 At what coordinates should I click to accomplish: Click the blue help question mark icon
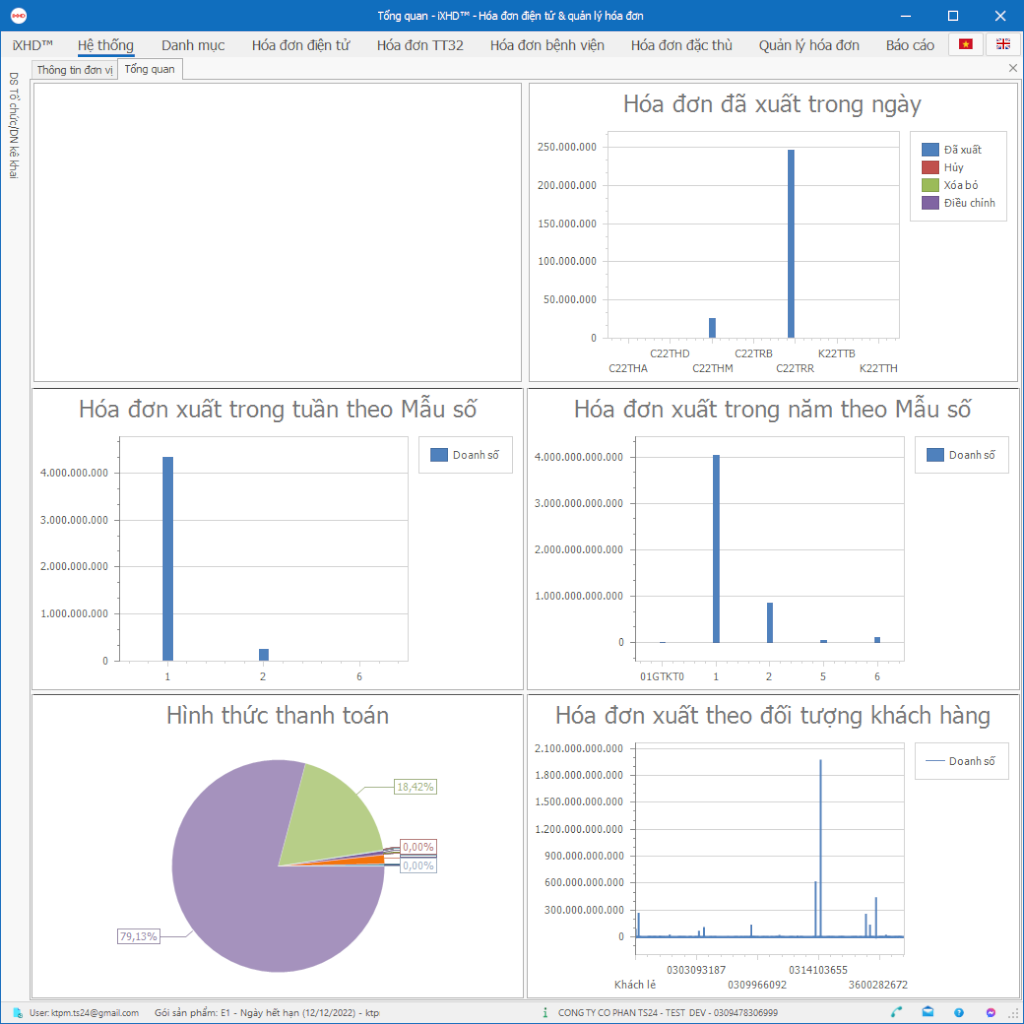click(959, 1012)
